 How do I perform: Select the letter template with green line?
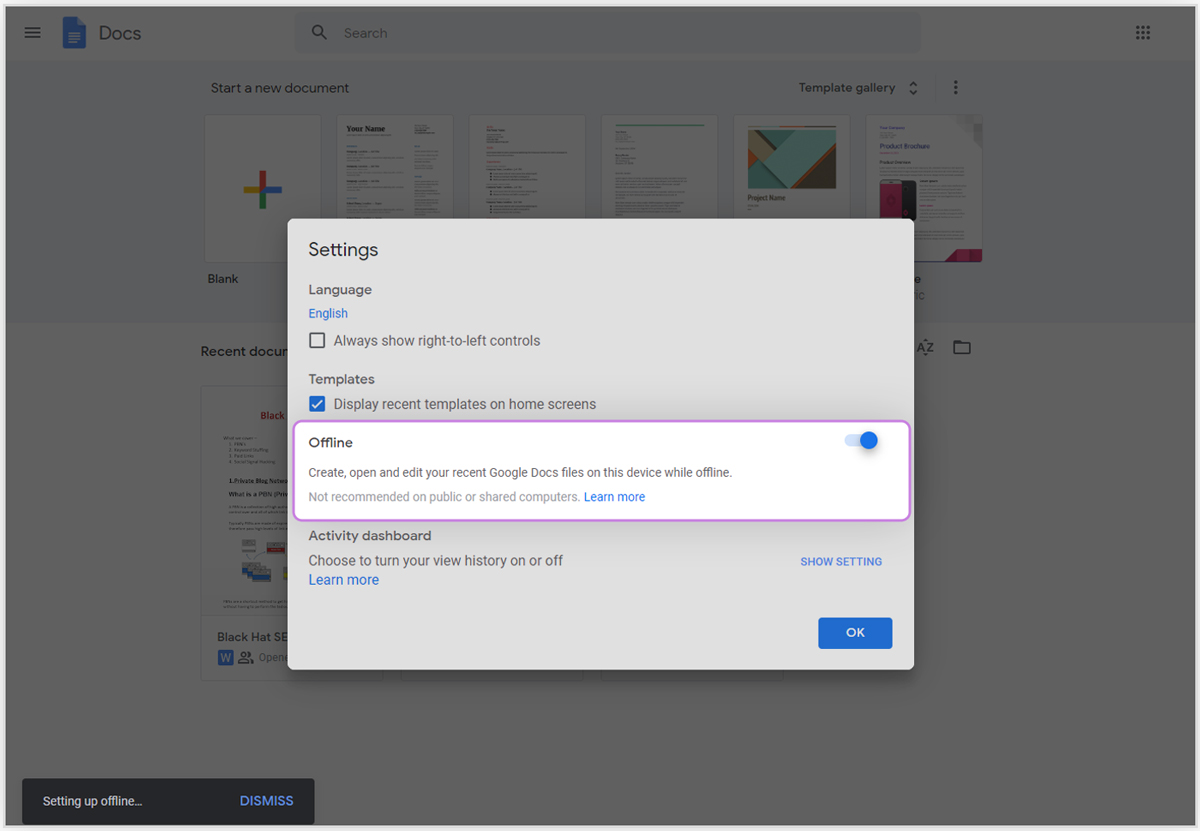(659, 166)
